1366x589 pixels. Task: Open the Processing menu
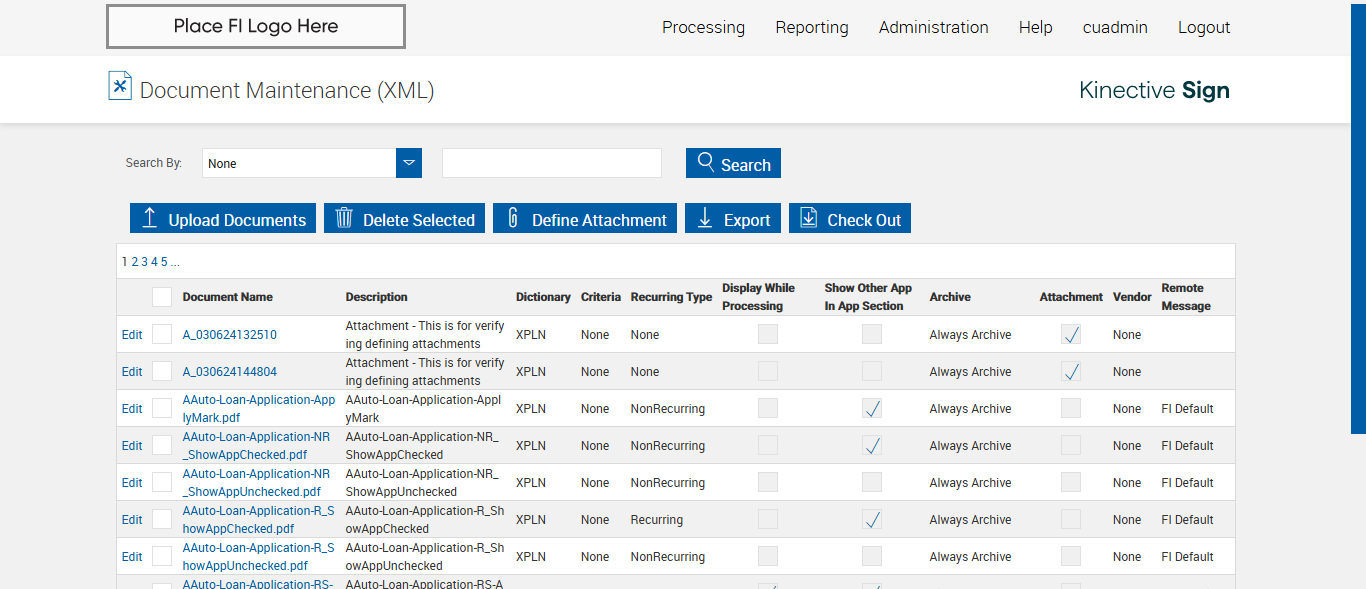pos(703,28)
